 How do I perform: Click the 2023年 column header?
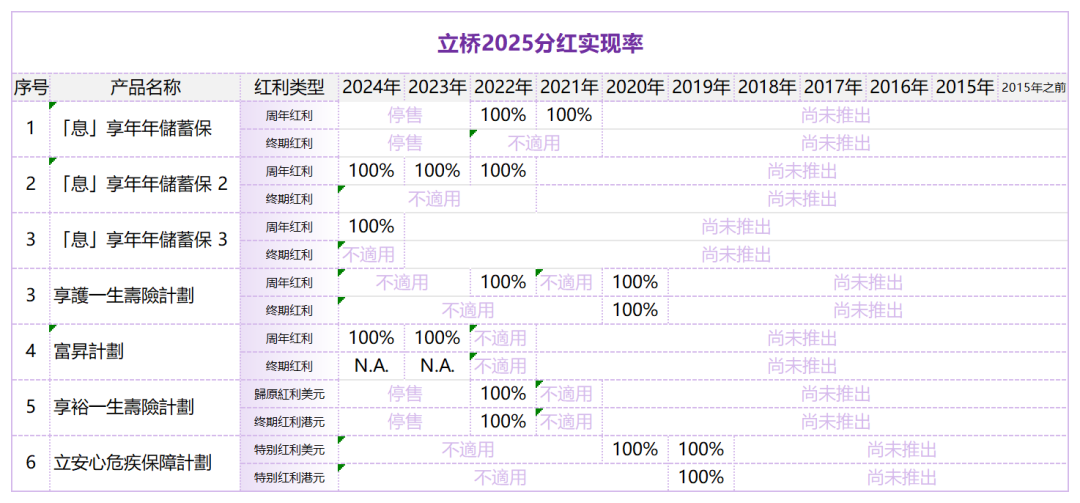point(437,88)
